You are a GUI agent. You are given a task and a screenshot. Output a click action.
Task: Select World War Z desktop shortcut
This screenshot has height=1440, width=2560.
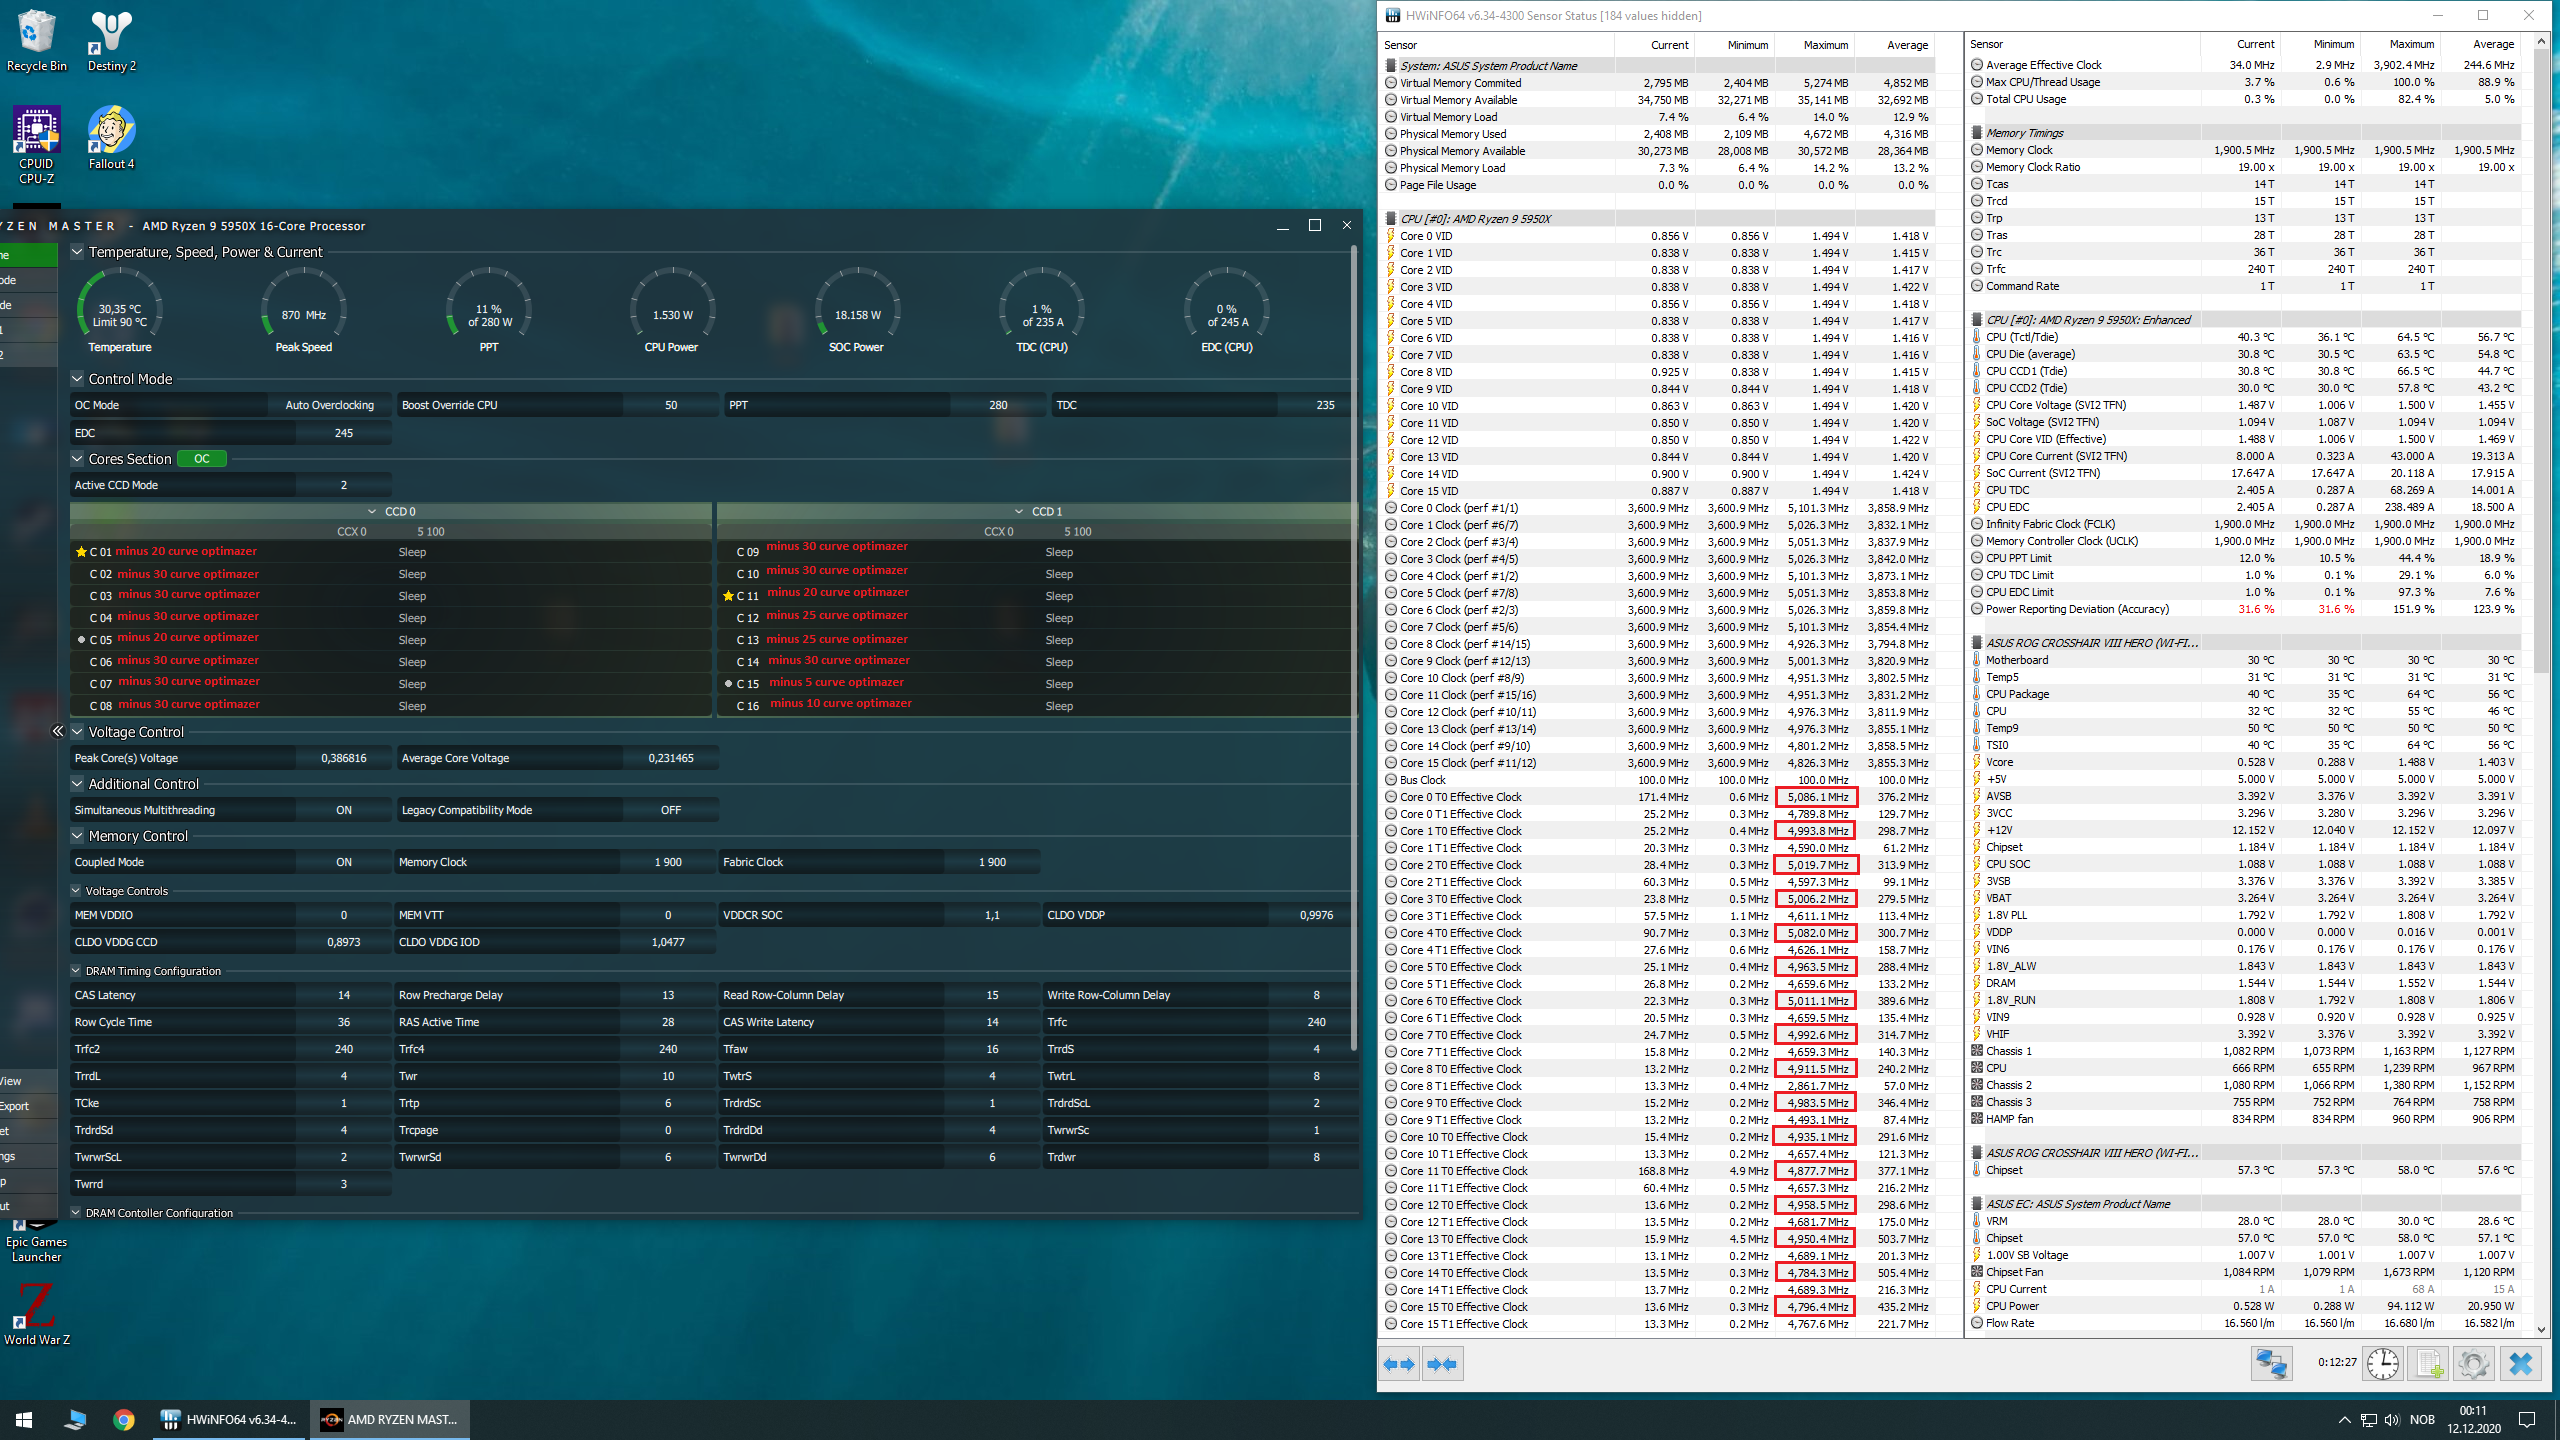point(37,1313)
